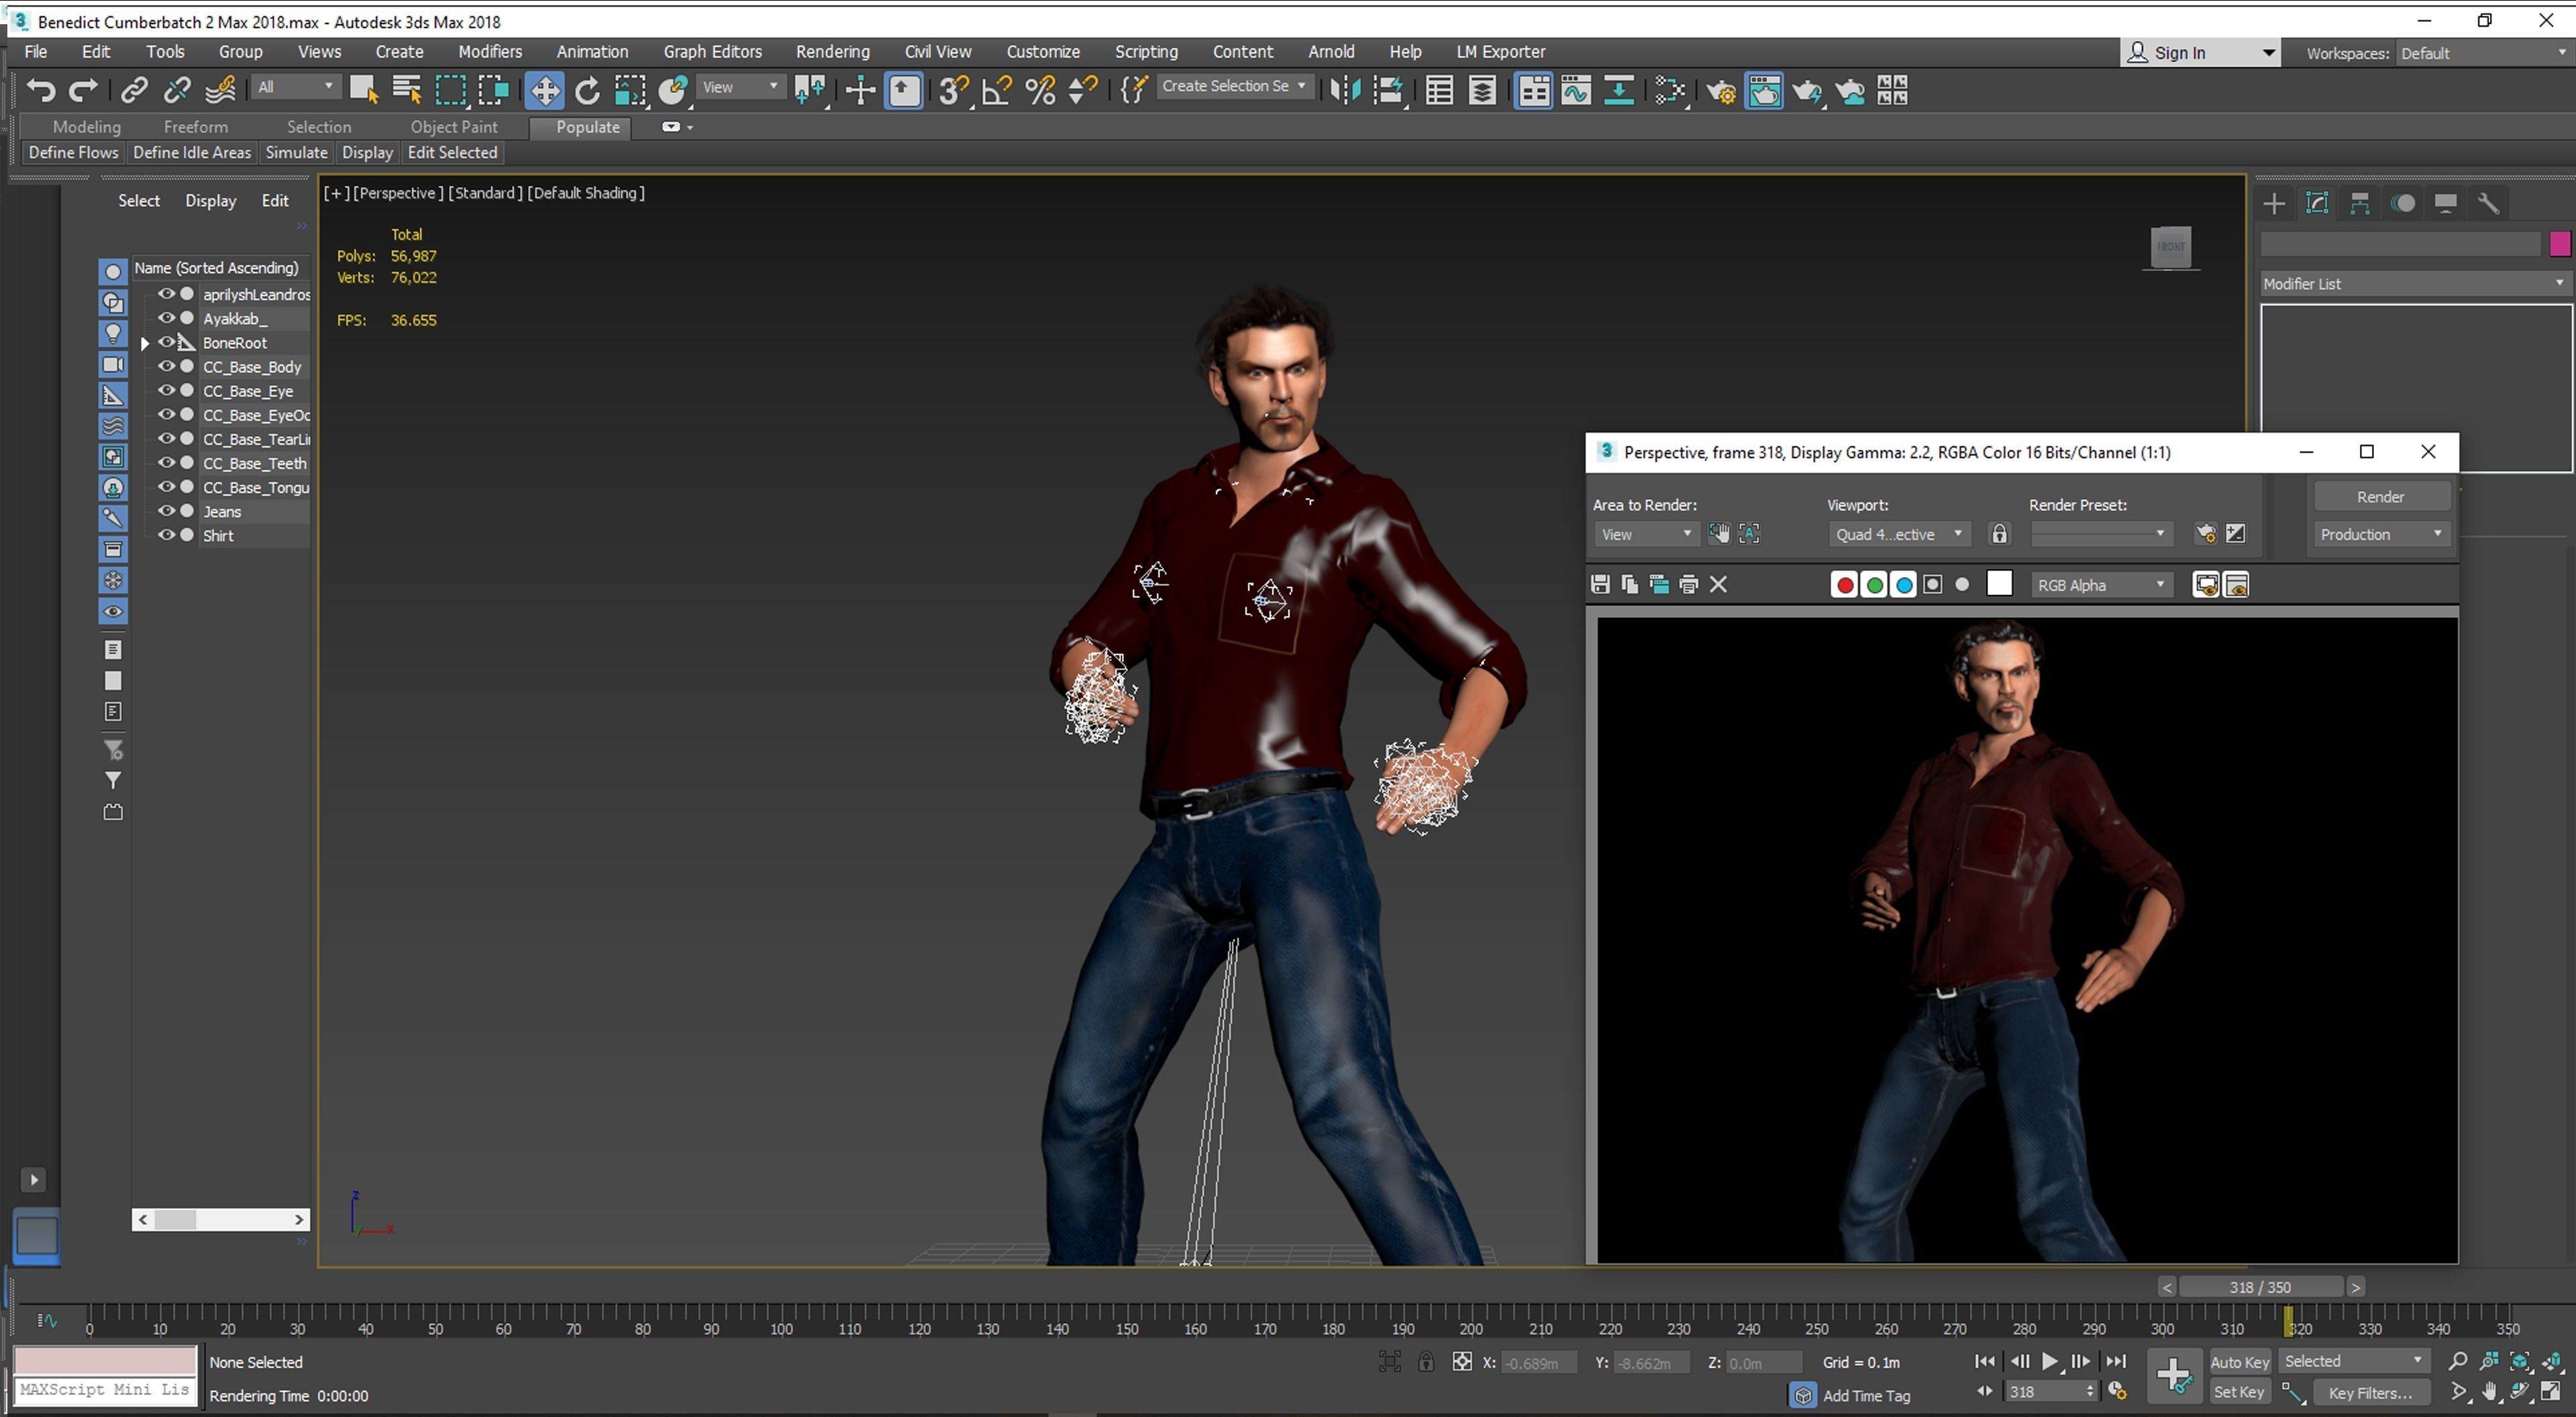Switch to the Freeform ribbon tab
The height and width of the screenshot is (1417, 2576).
point(196,127)
